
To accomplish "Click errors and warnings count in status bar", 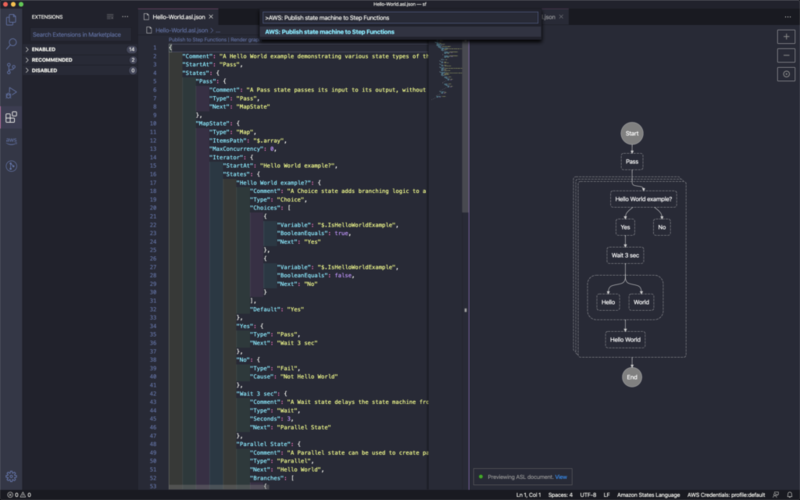I will coord(19,494).
